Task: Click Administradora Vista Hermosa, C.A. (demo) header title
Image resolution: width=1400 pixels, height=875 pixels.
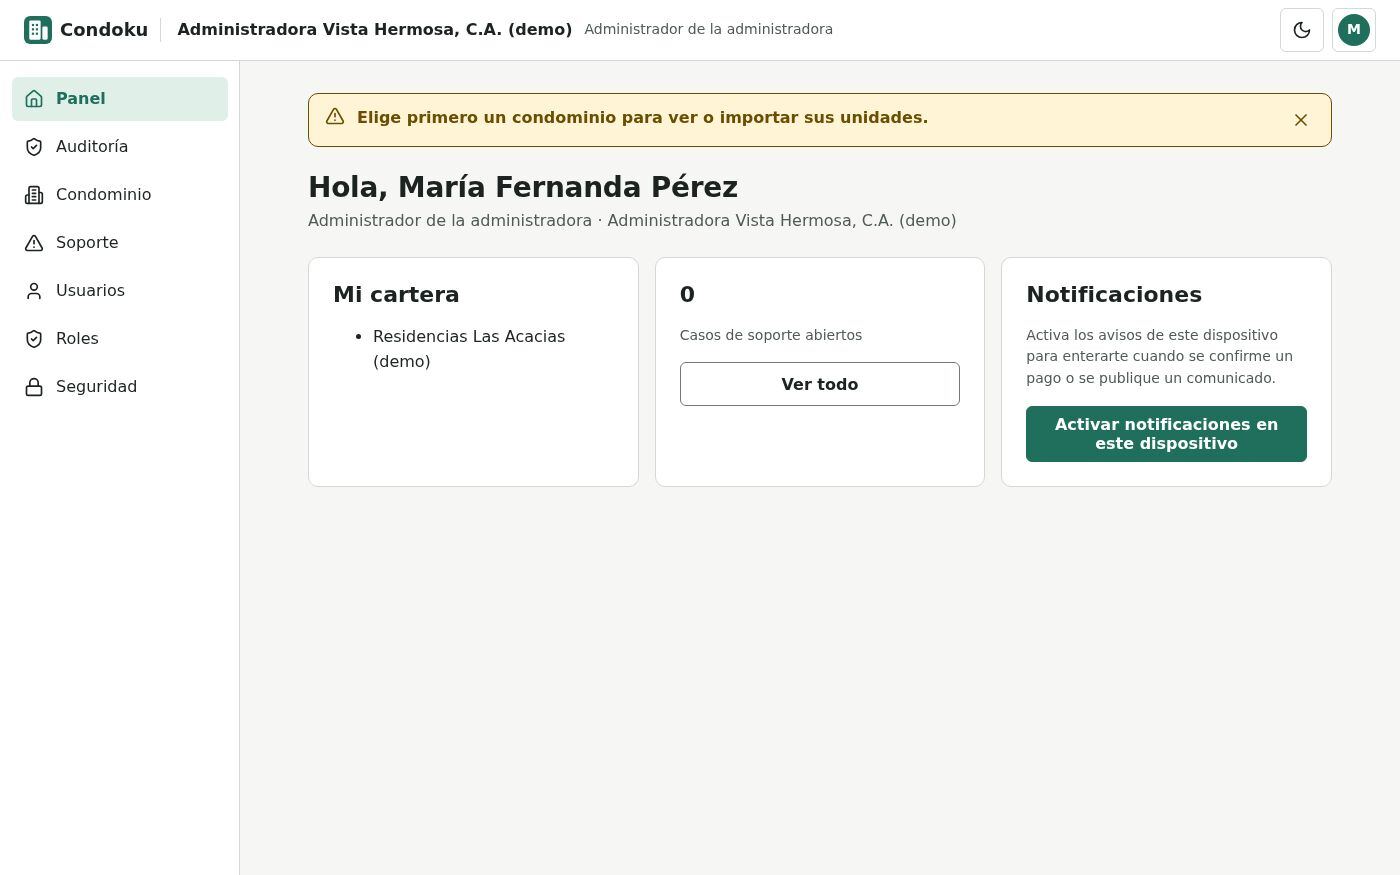Action: (375, 30)
